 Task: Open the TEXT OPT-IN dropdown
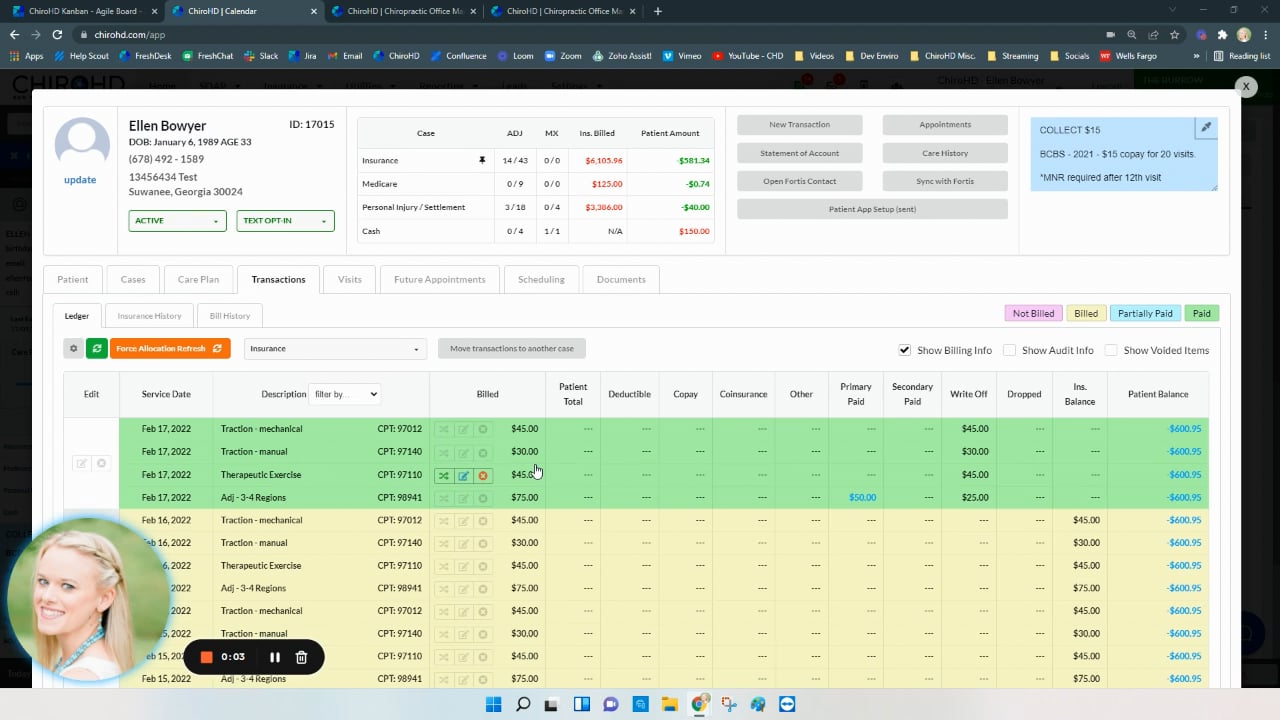[285, 221]
